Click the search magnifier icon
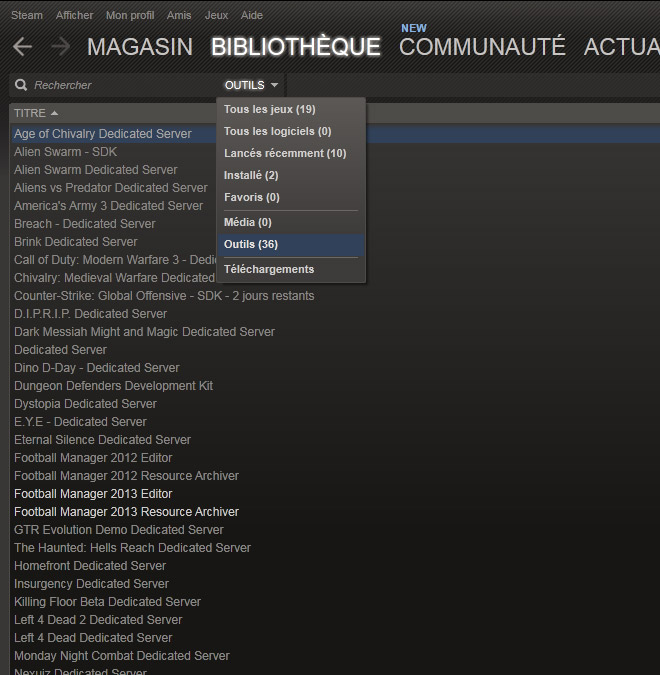This screenshot has height=675, width=660. 21,85
